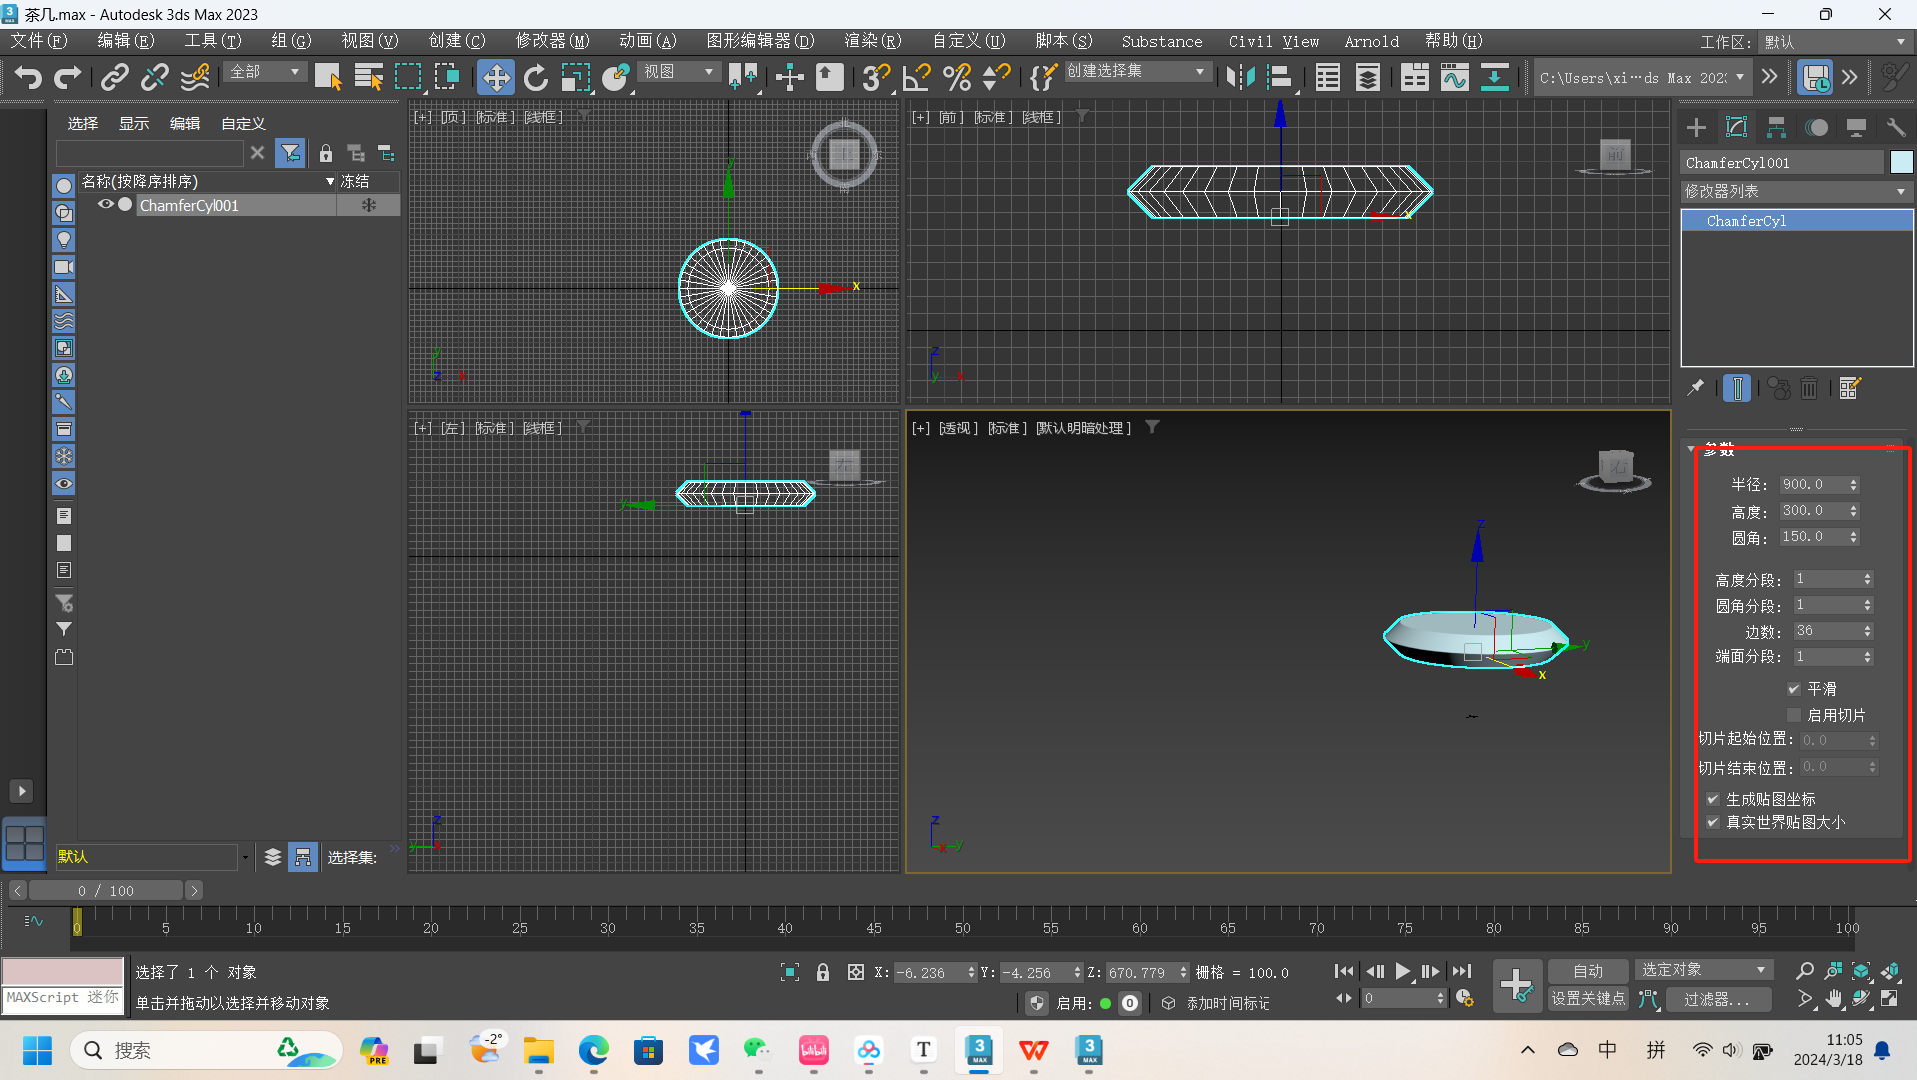This screenshot has height=1080, width=1917.
Task: Click the Play Animation button
Action: pos(1402,971)
